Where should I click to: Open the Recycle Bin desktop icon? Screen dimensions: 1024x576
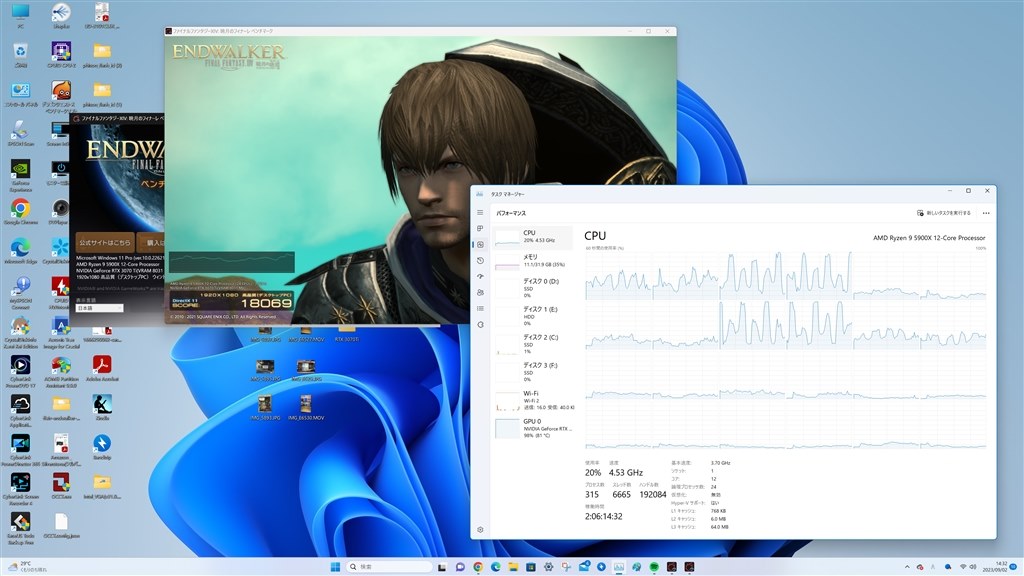pos(20,55)
